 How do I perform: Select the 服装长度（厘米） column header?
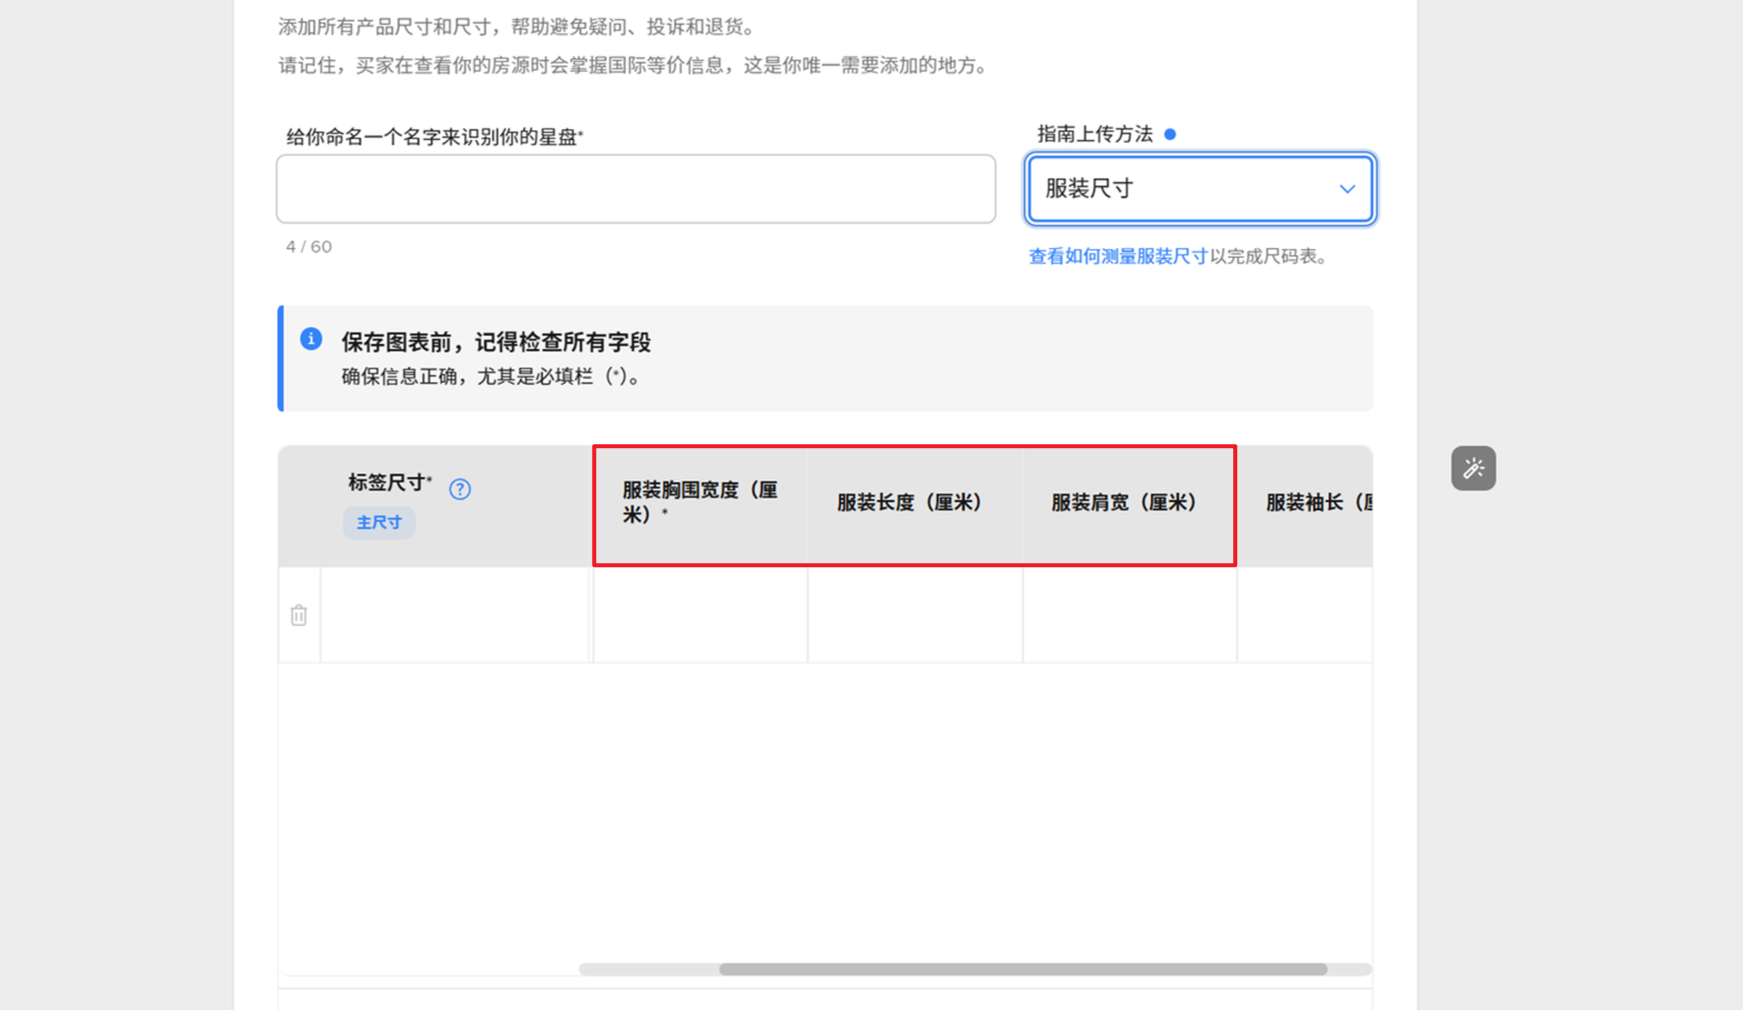[x=910, y=503]
